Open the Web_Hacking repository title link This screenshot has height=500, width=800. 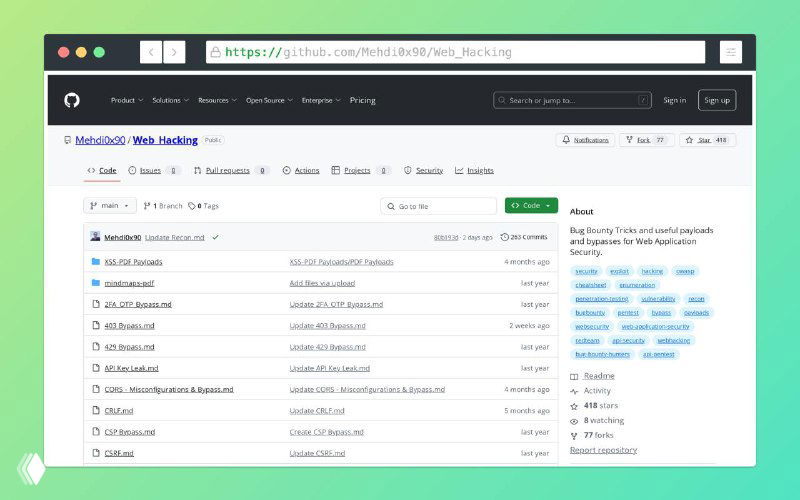[x=165, y=140]
